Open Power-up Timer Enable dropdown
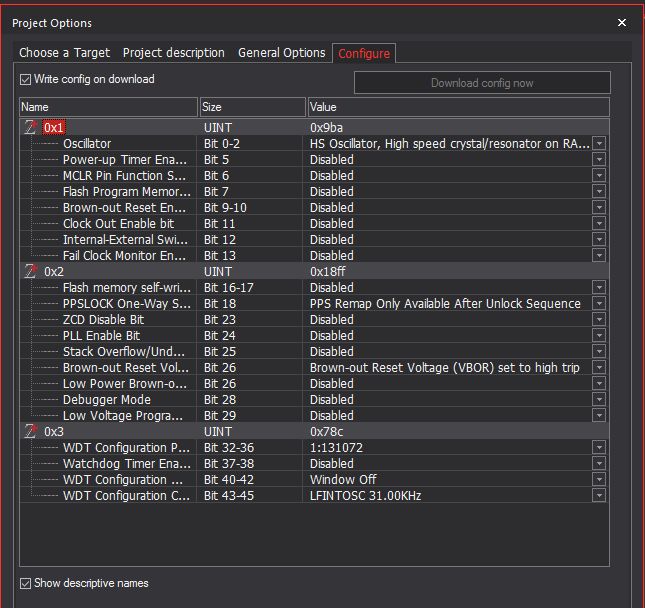The width and height of the screenshot is (645, 608). [599, 160]
